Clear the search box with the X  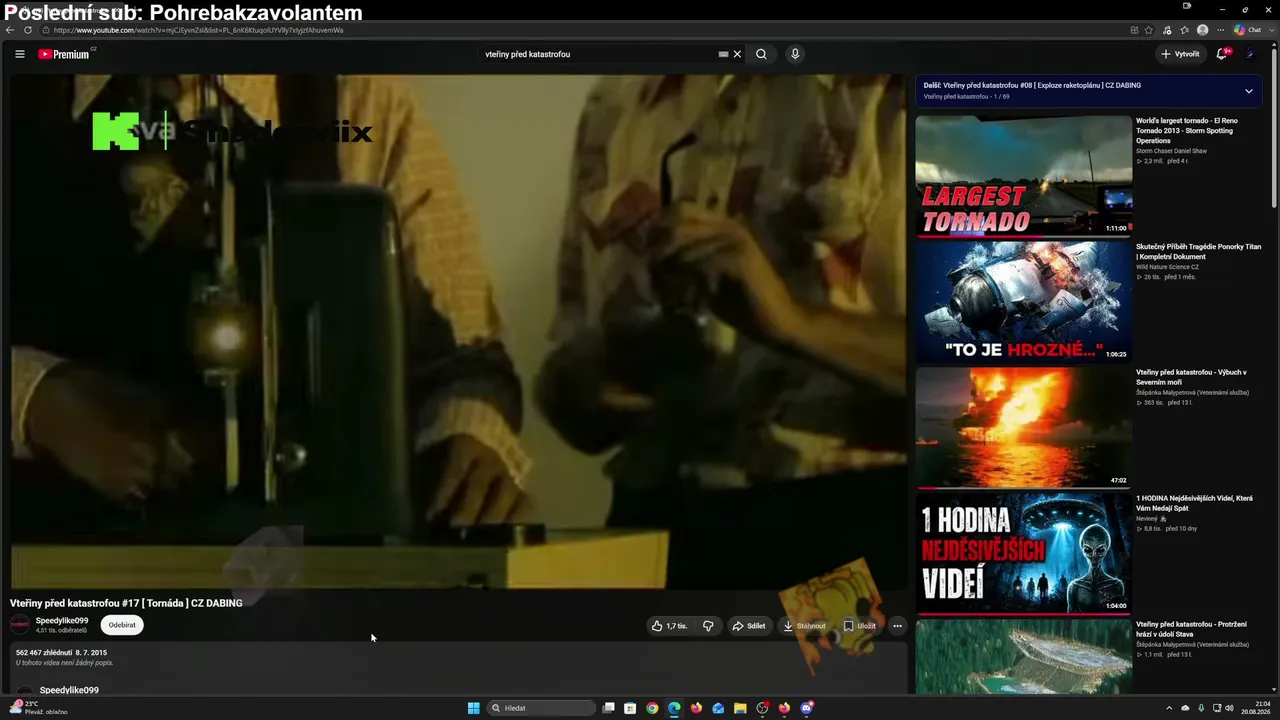tap(737, 54)
